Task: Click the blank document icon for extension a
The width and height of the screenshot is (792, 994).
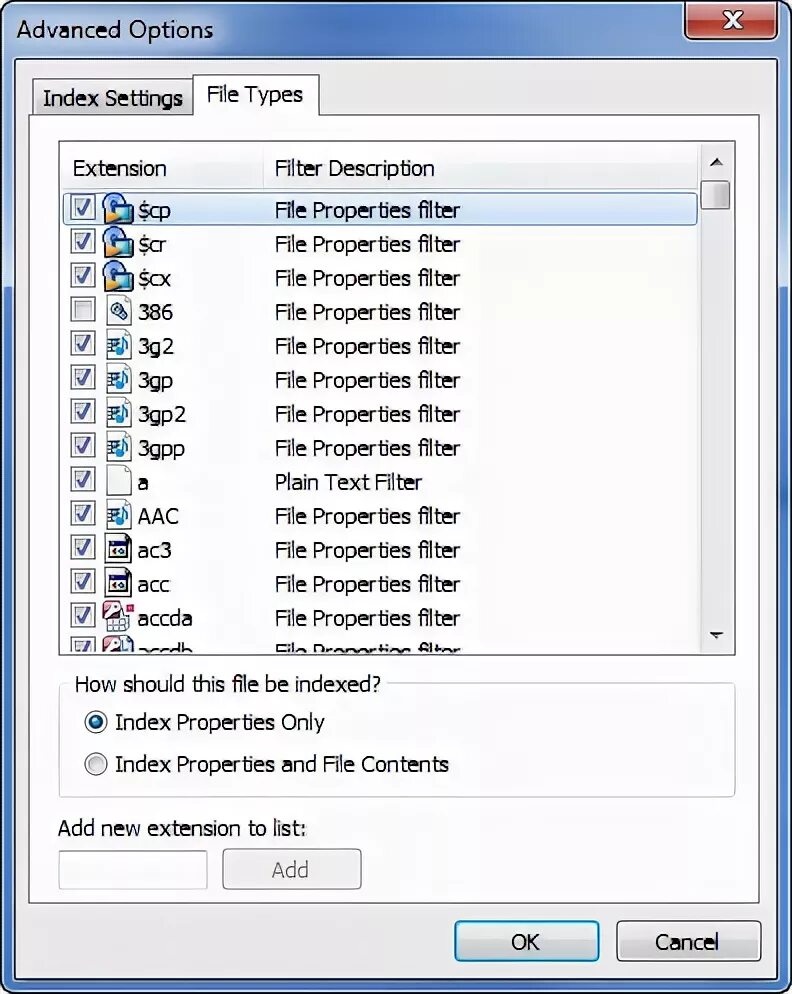Action: click(x=119, y=481)
